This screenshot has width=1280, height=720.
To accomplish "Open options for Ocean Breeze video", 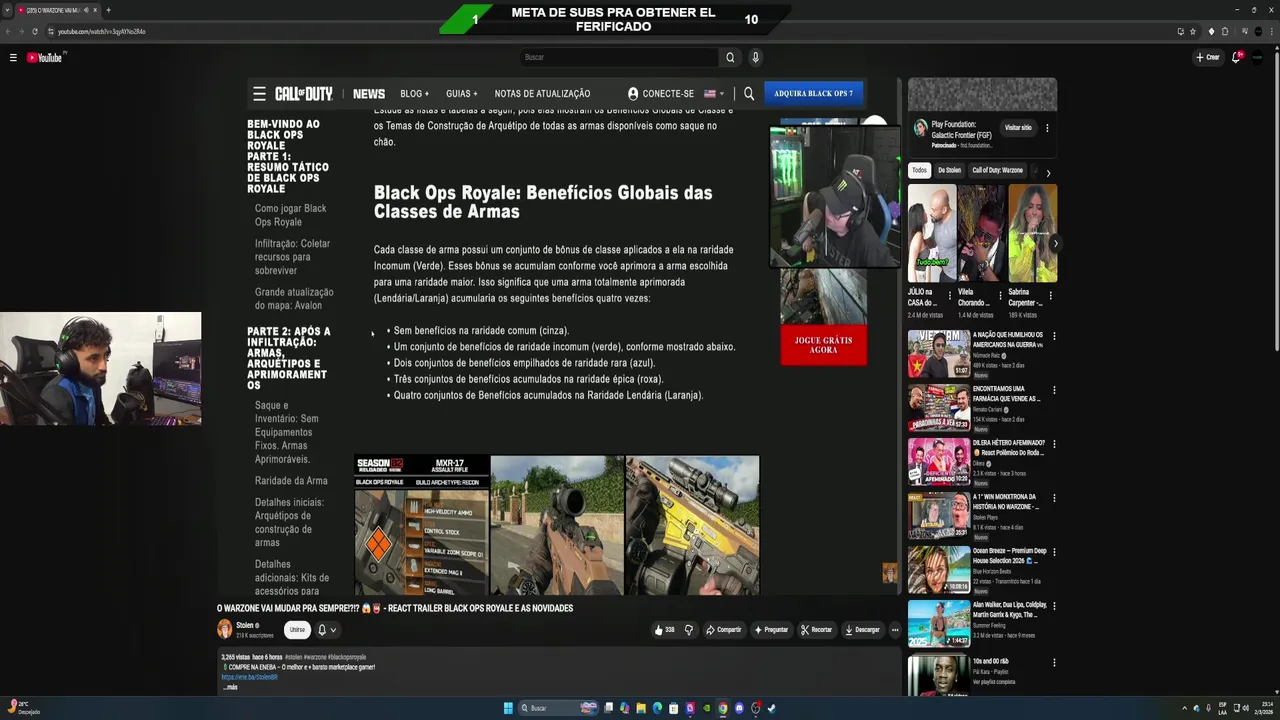I will click(x=1054, y=552).
